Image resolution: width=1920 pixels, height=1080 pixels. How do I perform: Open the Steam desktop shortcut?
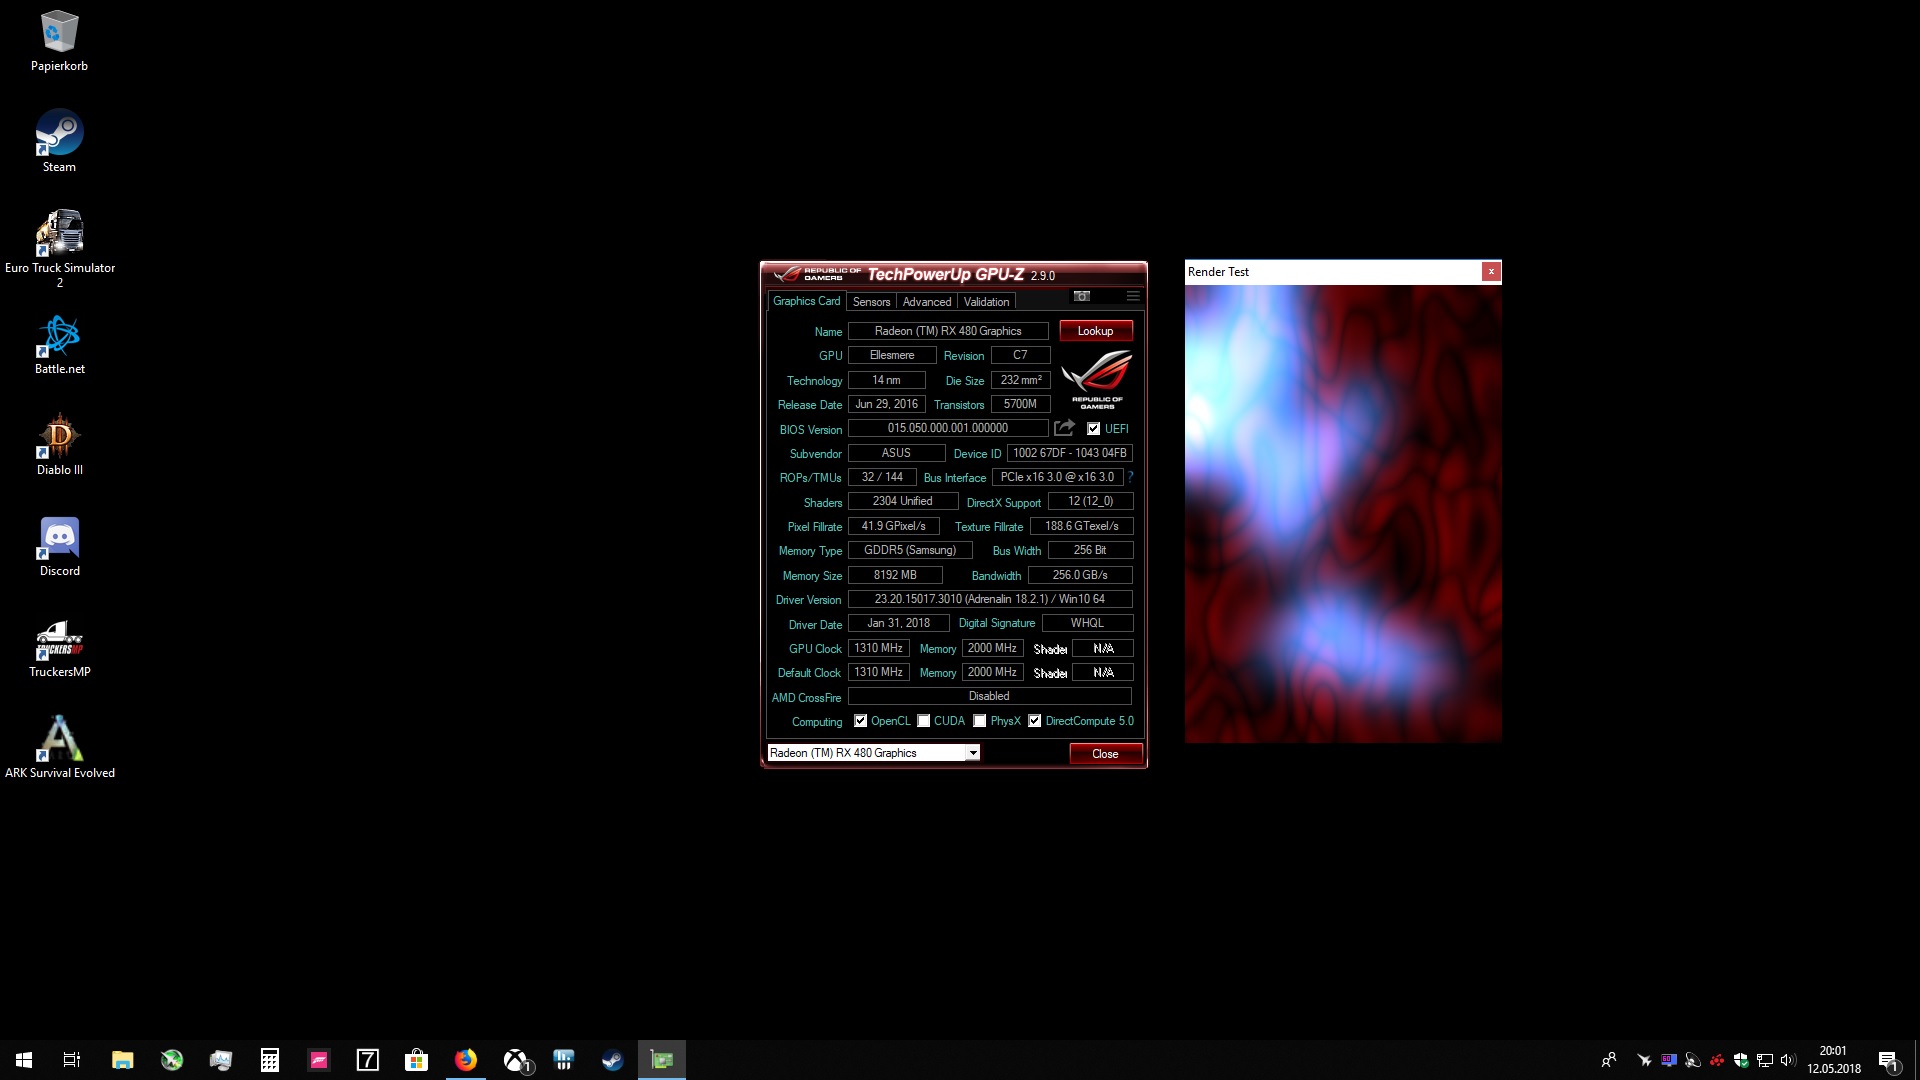(x=59, y=141)
